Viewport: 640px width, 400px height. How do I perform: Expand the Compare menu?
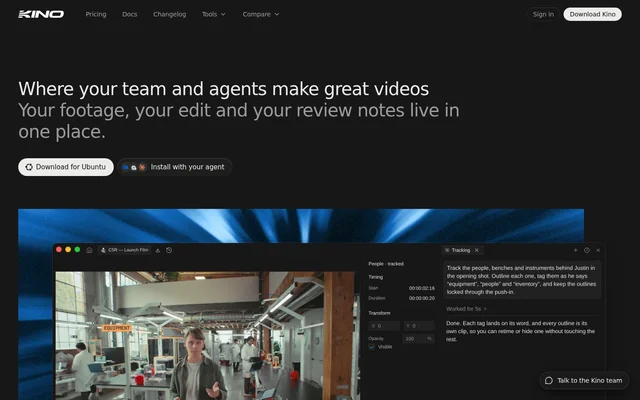(x=261, y=14)
